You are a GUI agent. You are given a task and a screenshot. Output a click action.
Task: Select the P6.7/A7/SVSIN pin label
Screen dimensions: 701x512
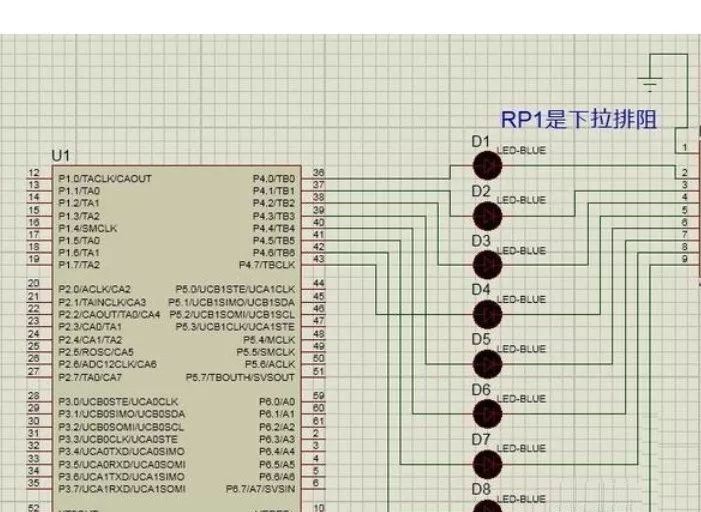261,489
